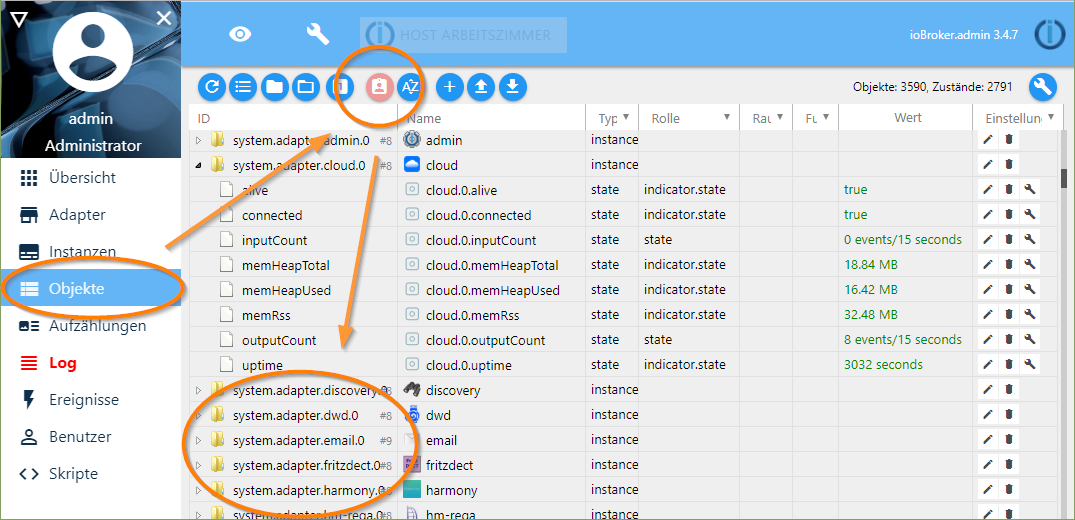1075x520 pixels.
Task: Expand the system.adapter.harmony.0 folder
Action: (x=199, y=490)
